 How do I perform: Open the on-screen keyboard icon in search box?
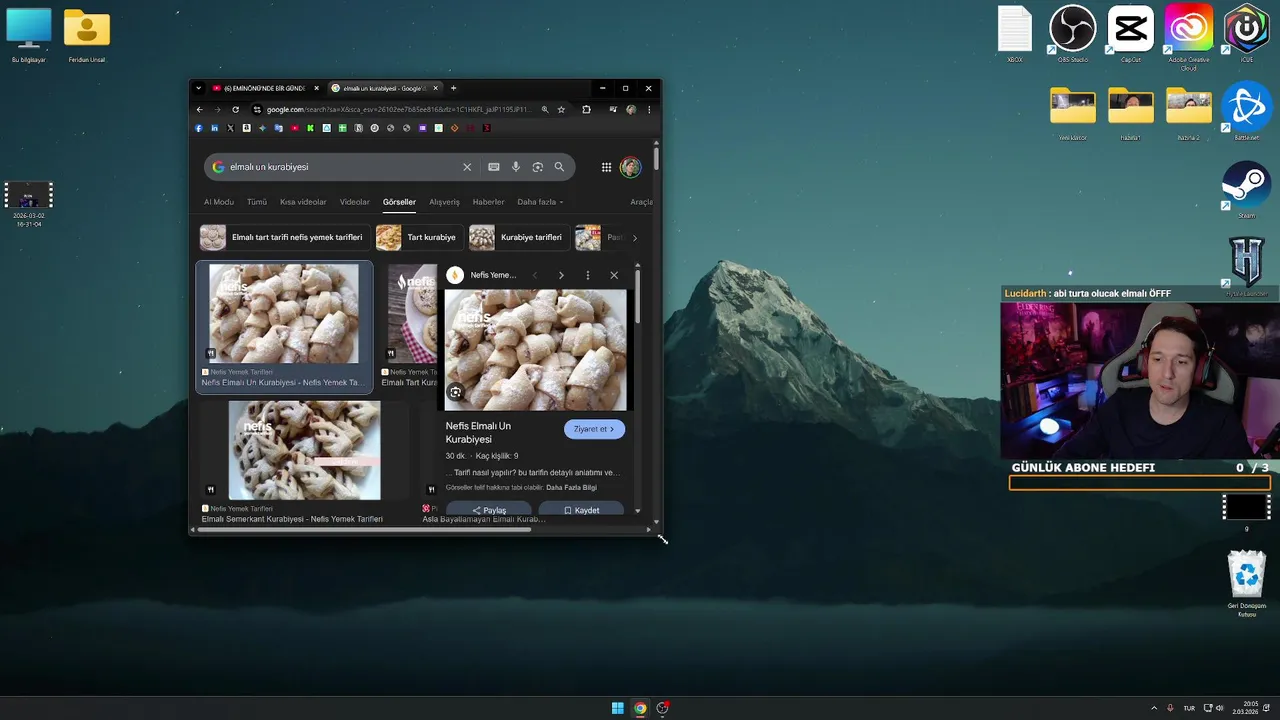click(x=493, y=167)
